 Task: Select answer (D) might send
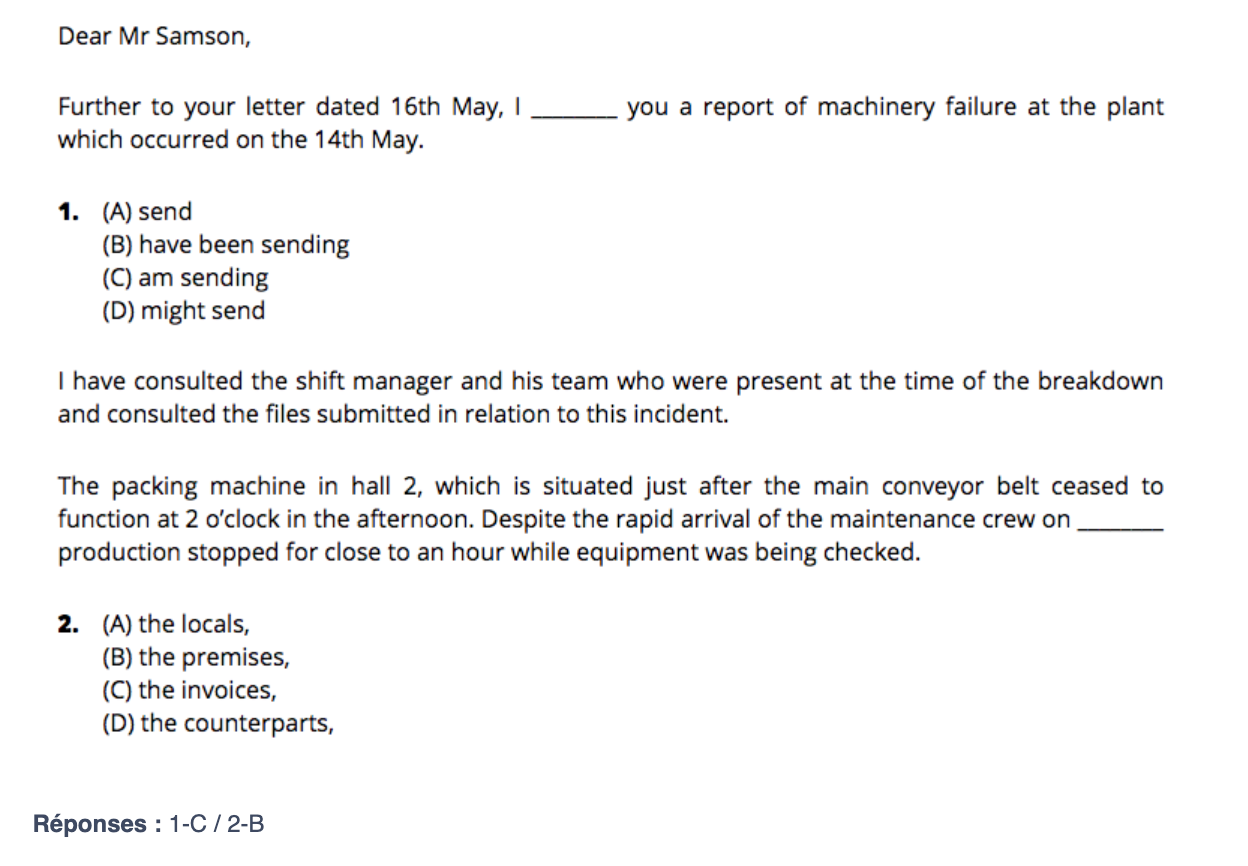coord(184,311)
